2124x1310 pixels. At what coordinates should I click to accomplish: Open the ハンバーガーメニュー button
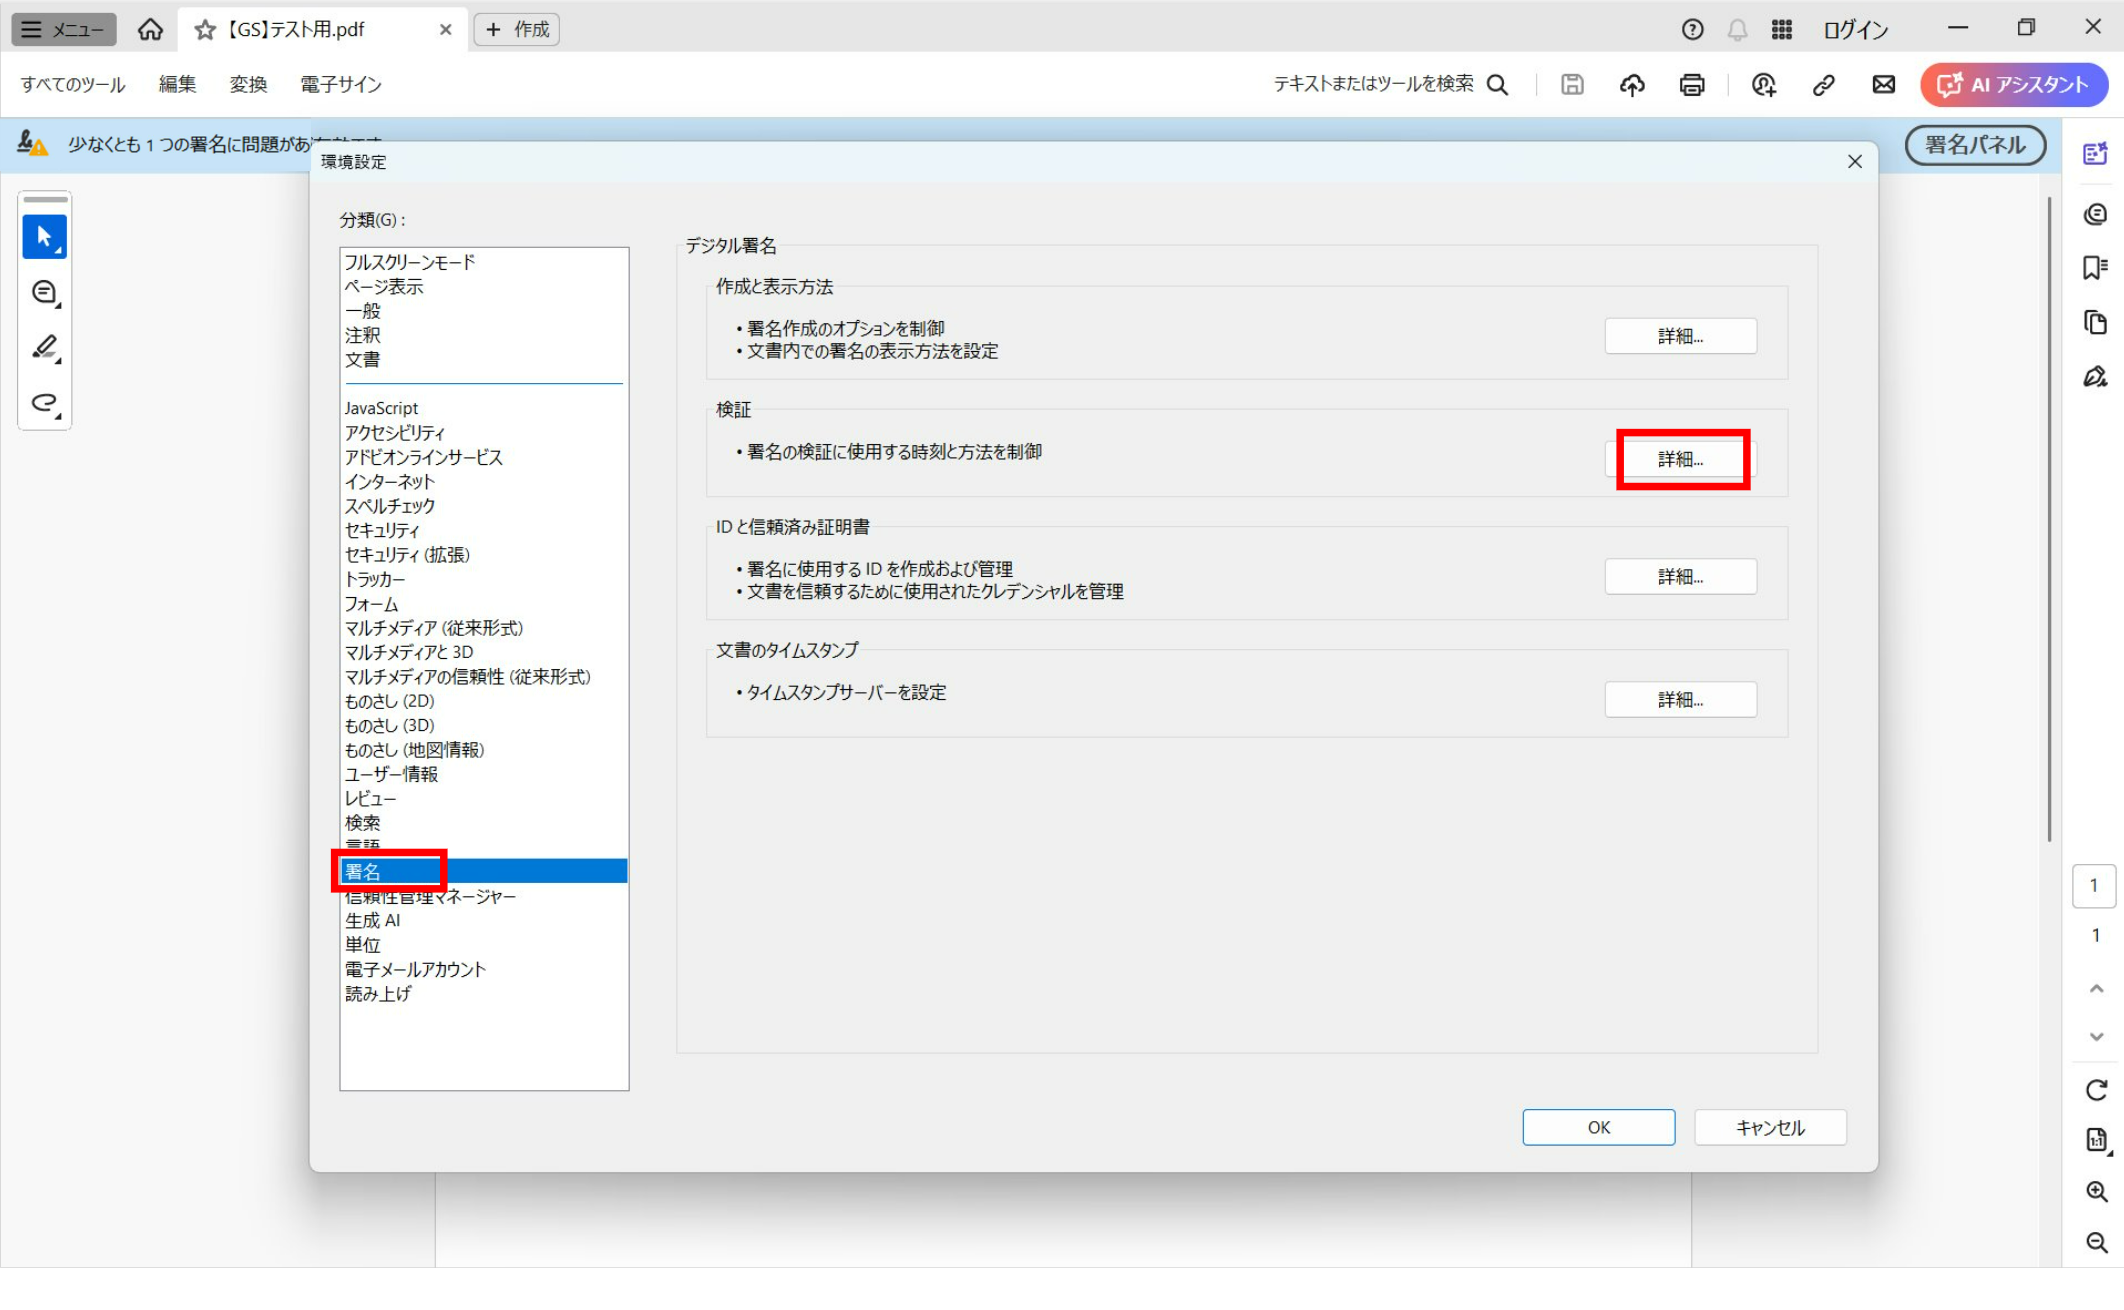[x=63, y=29]
